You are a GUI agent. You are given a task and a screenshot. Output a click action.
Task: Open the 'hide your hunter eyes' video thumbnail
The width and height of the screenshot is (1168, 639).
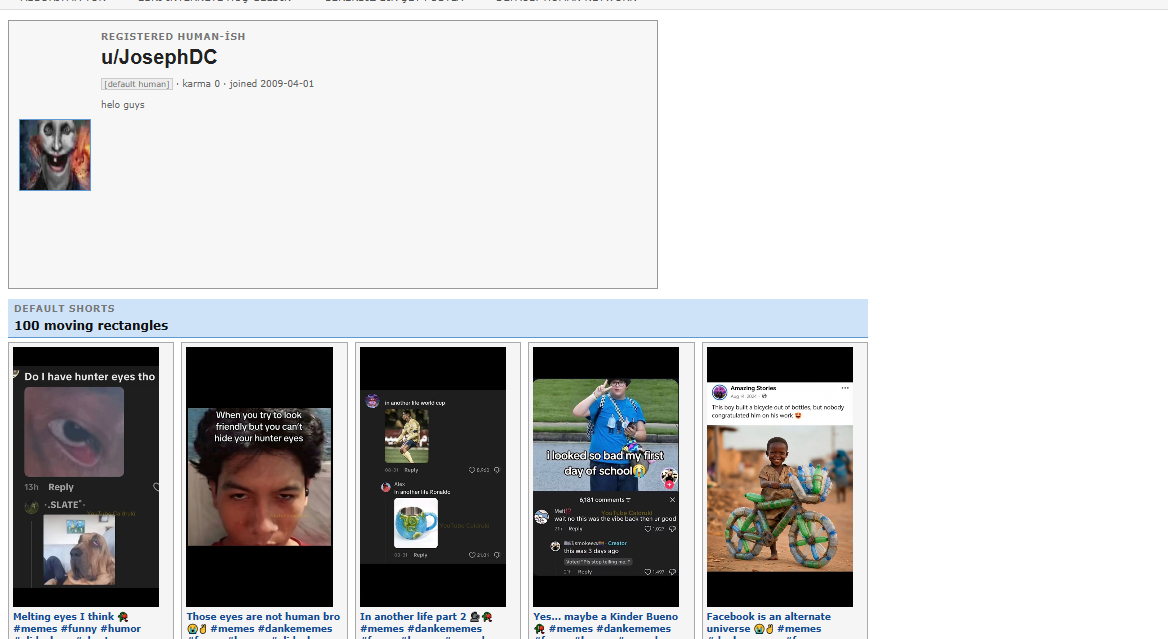[259, 477]
